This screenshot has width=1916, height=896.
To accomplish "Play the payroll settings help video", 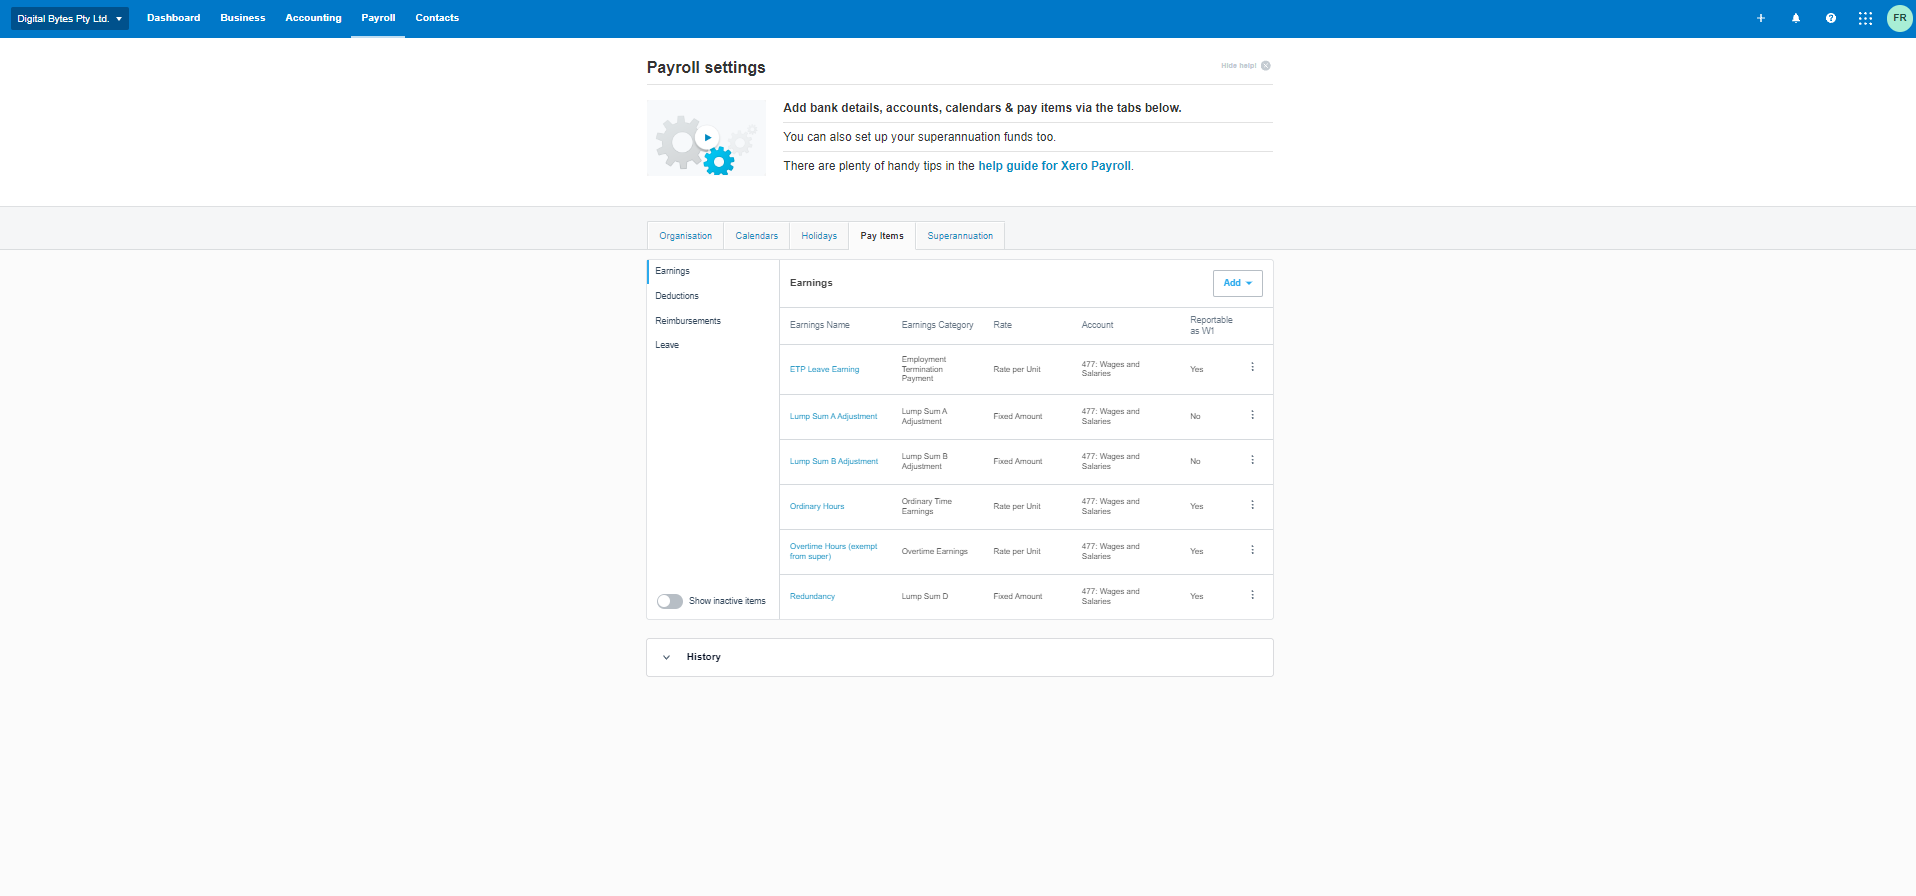I will coord(707,138).
